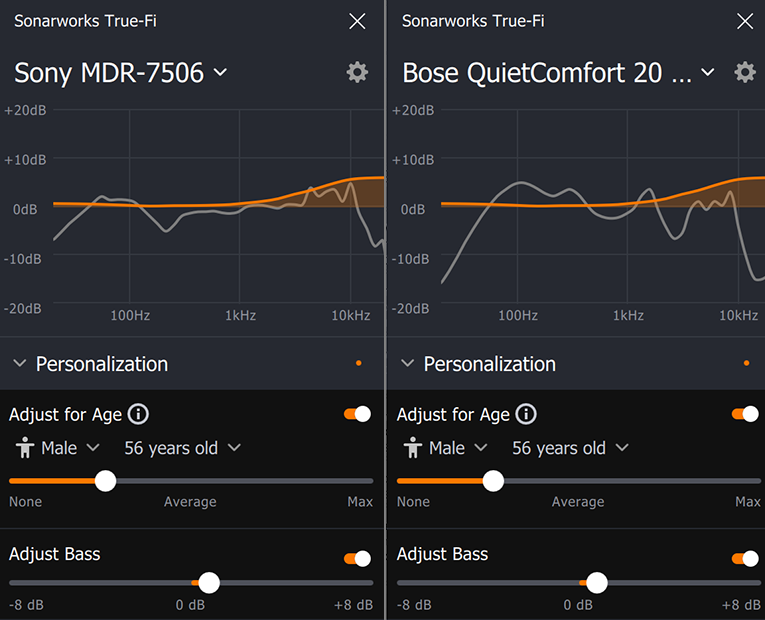The image size is (765, 620).
Task: Open the Male gender dropdown in Sony panel
Action: [x=70, y=448]
